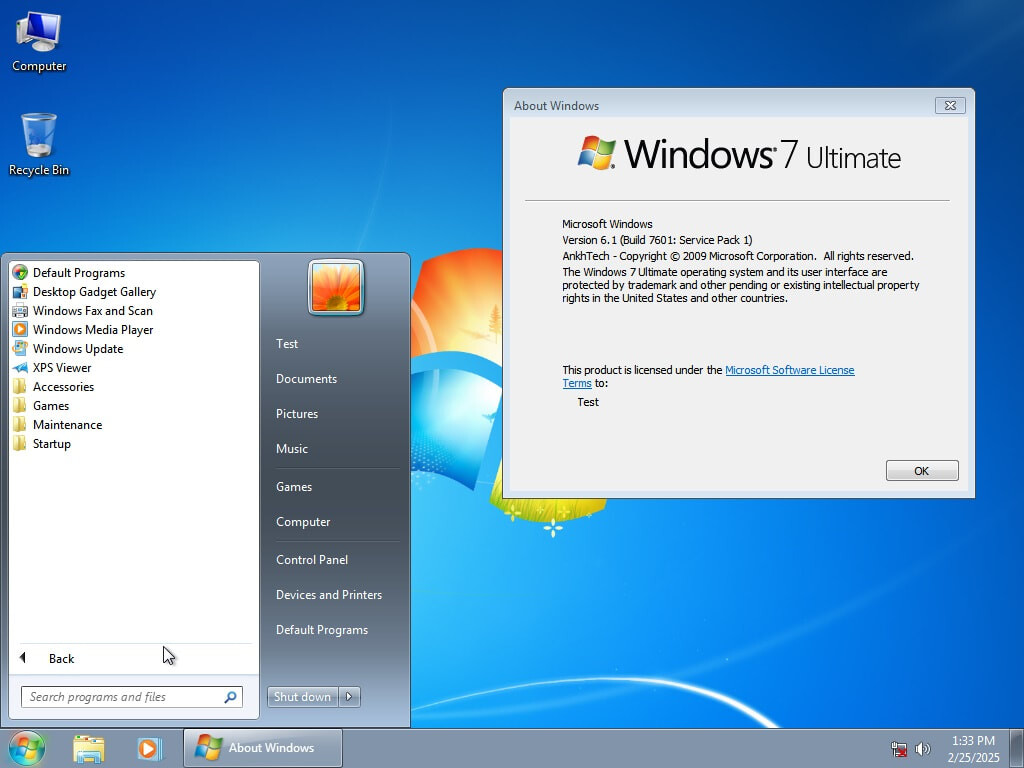Click the Start orb on the taskbar

[x=27, y=748]
